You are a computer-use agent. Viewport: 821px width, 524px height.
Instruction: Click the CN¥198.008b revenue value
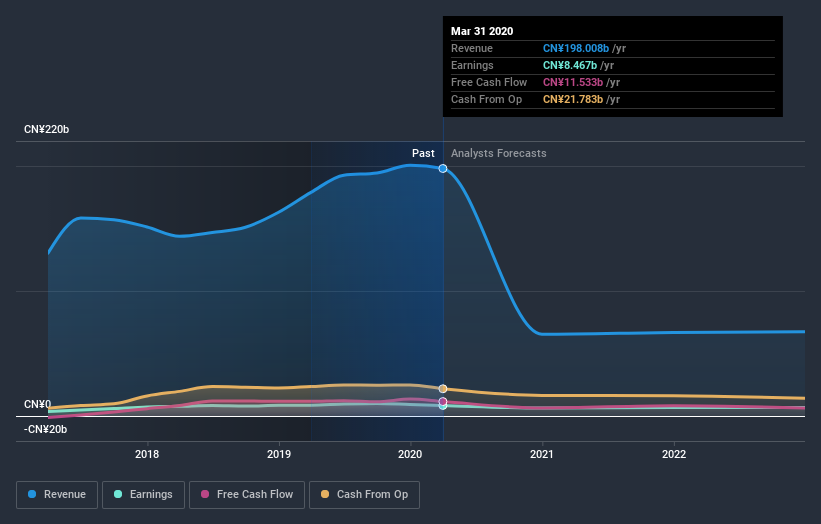point(576,48)
